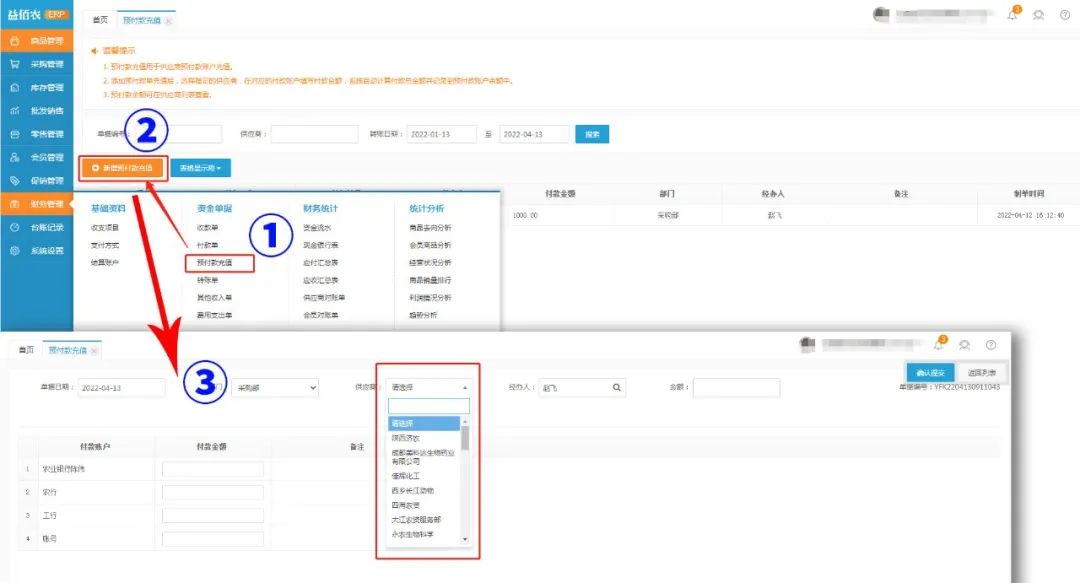This screenshot has height=583, width=1080.
Task: Open 系统设置 via the gear icon in sidebar
Action: [x=14, y=251]
